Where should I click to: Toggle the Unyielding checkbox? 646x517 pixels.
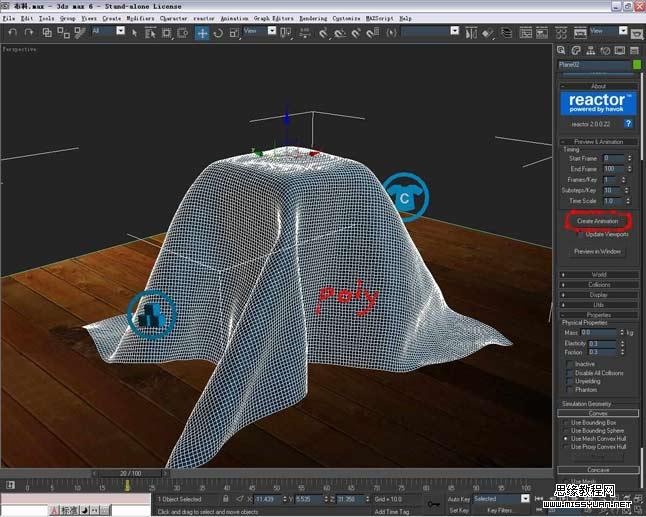point(570,381)
